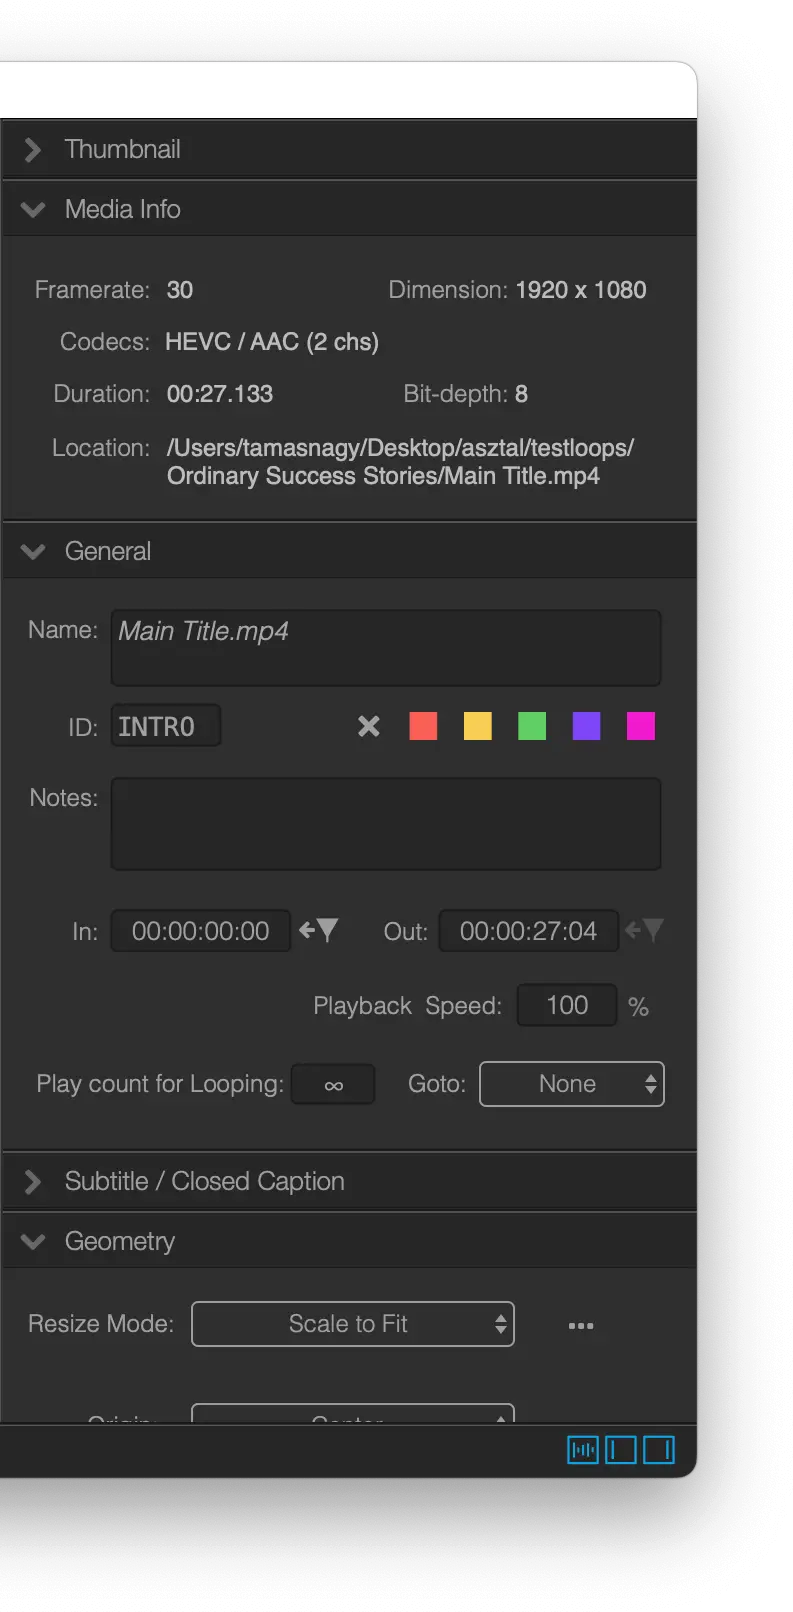Pick the purple color label swatch
Viewport: 793px width, 1612px height.
[x=587, y=726]
